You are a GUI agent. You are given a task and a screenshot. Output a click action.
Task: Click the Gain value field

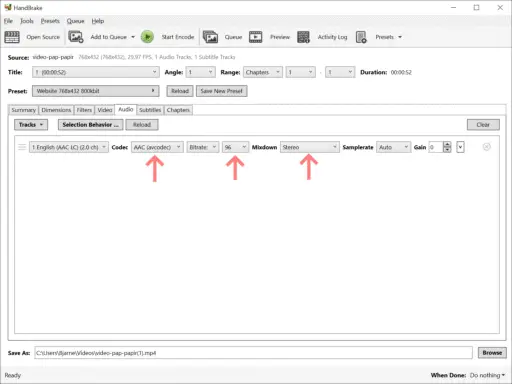coord(436,147)
